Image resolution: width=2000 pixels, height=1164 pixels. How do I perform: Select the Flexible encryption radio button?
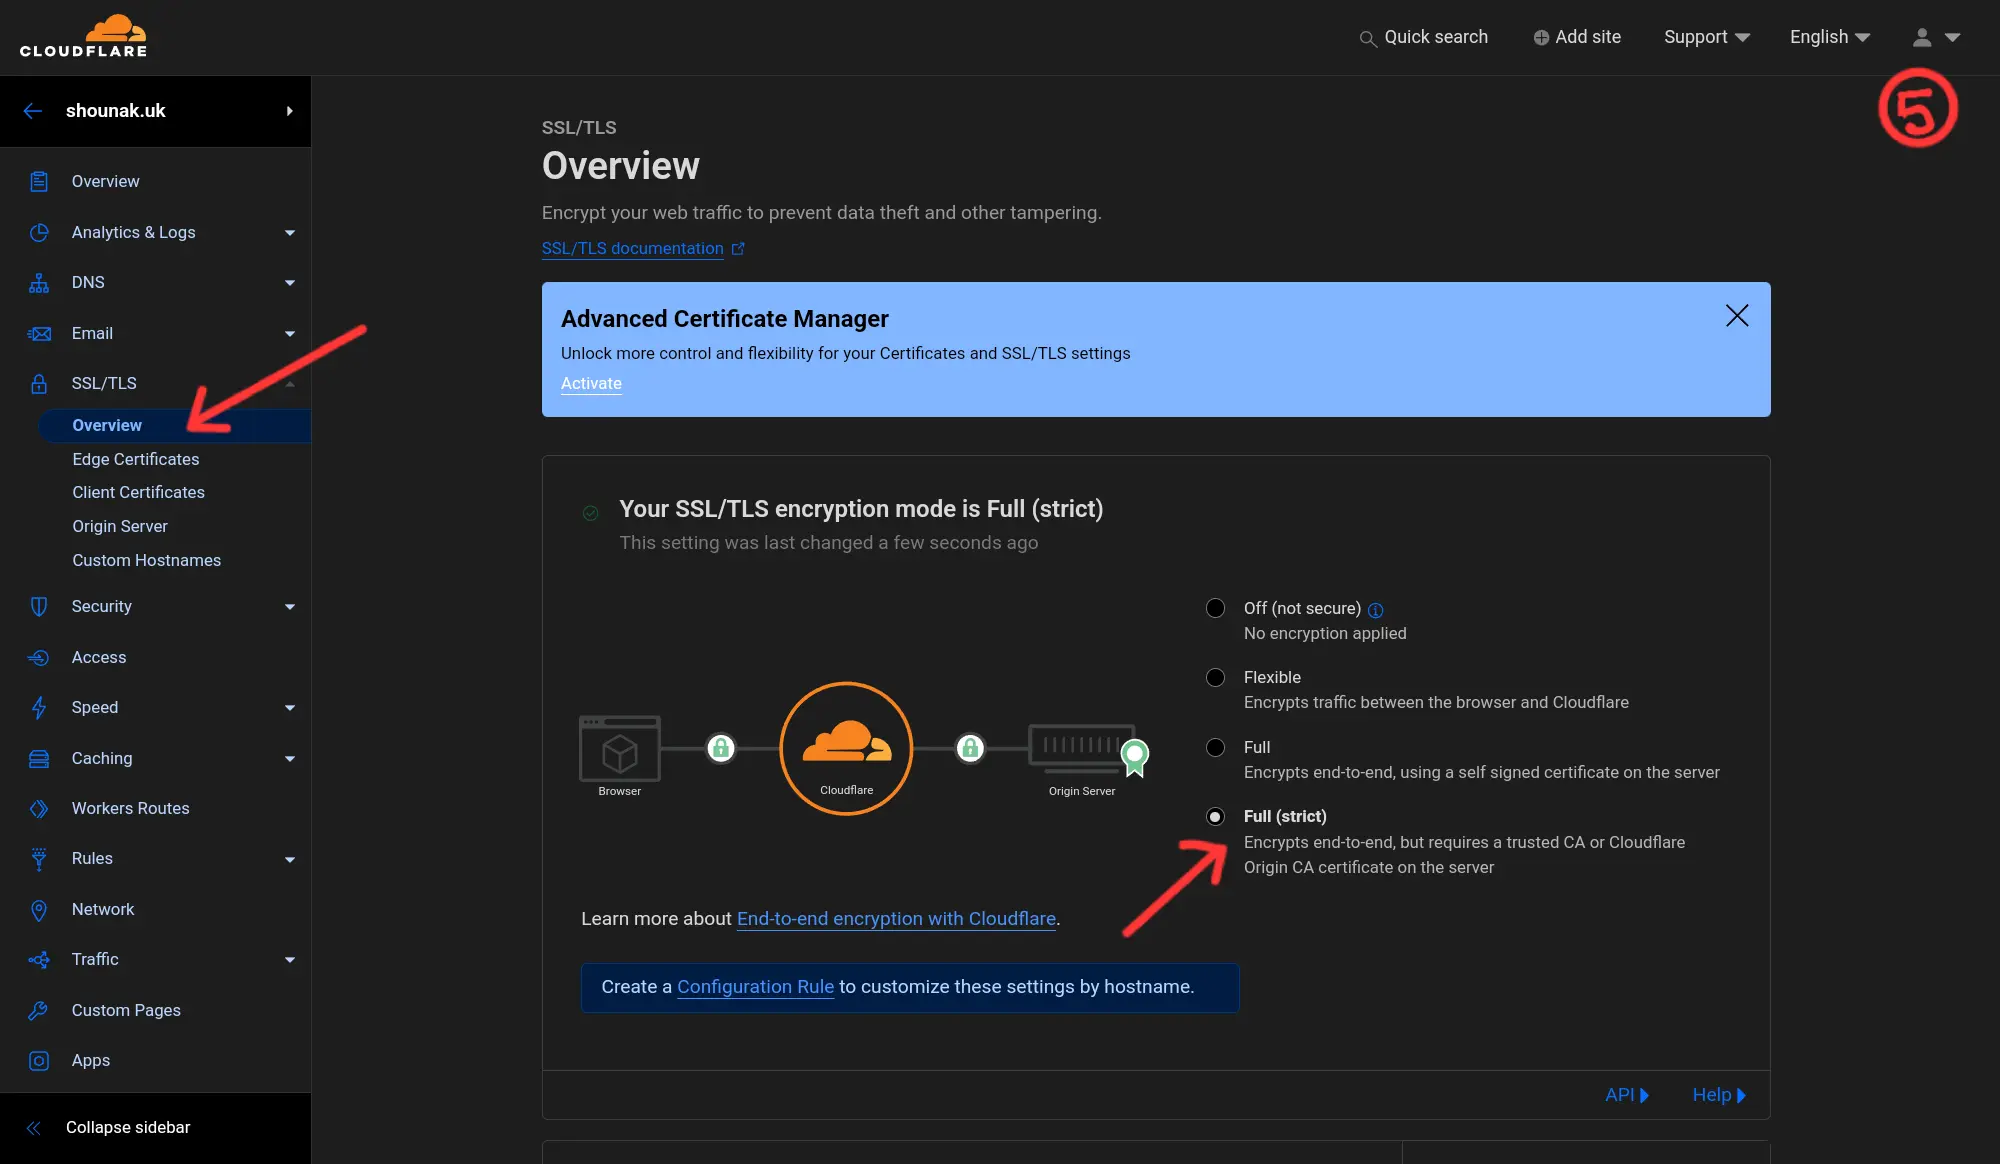coord(1215,677)
